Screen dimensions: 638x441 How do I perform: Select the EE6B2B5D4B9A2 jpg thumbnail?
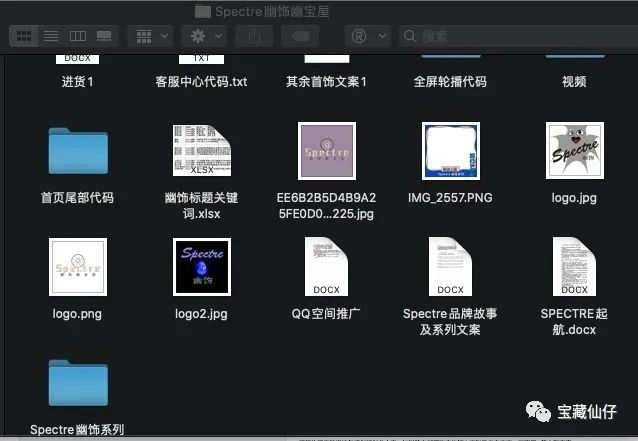point(327,151)
